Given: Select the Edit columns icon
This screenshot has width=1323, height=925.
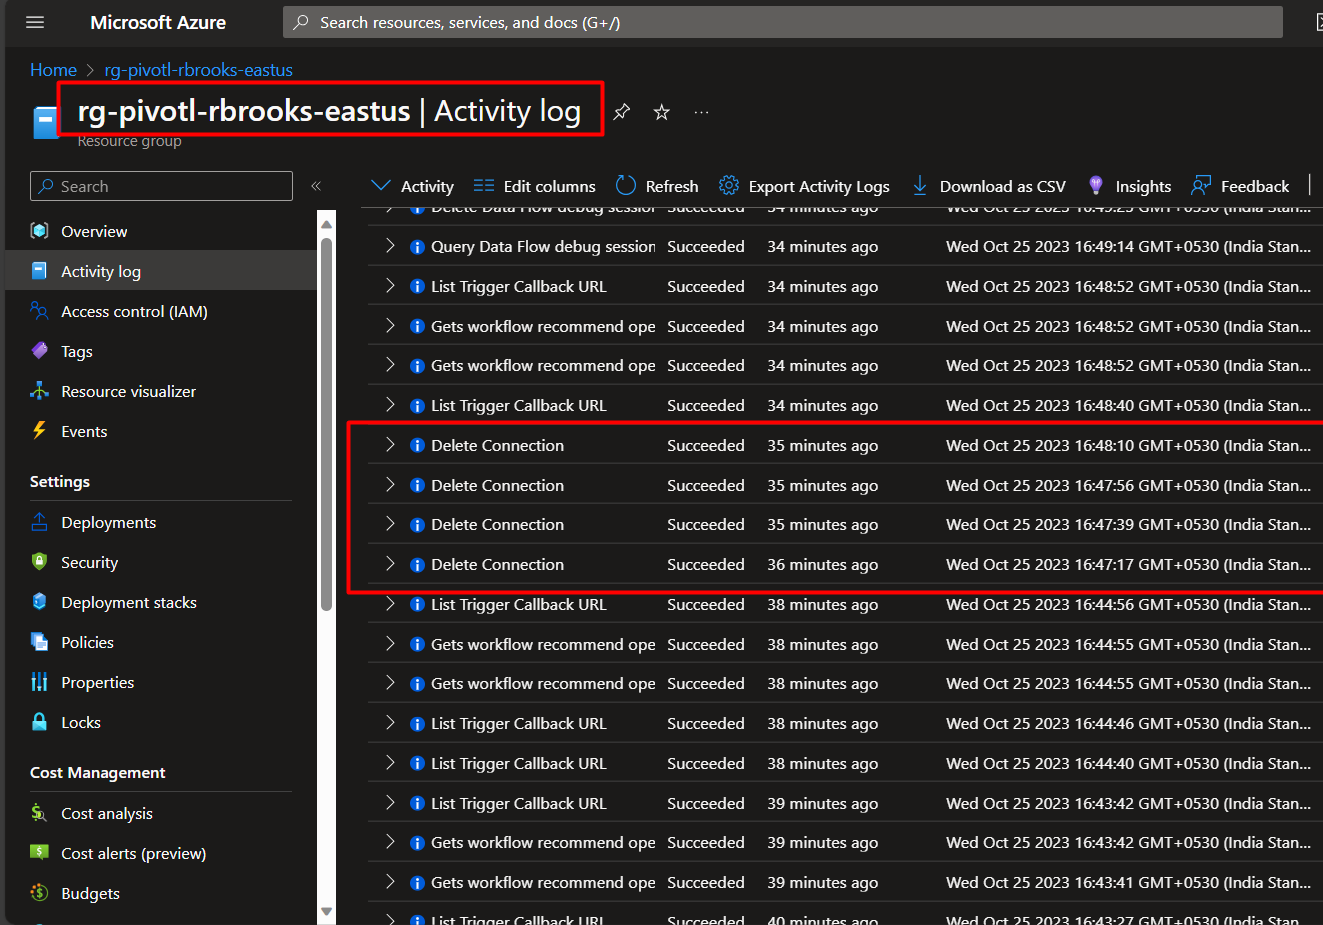Looking at the screenshot, I should 484,185.
